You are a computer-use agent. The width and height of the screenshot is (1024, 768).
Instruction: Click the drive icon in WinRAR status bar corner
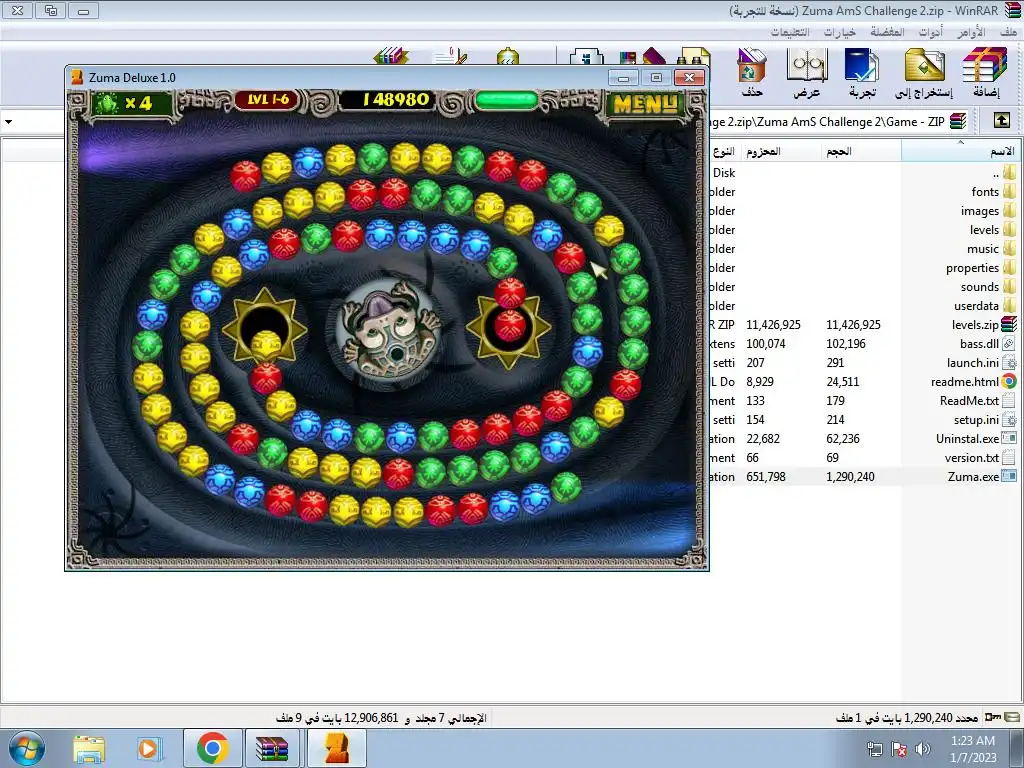(x=1012, y=717)
